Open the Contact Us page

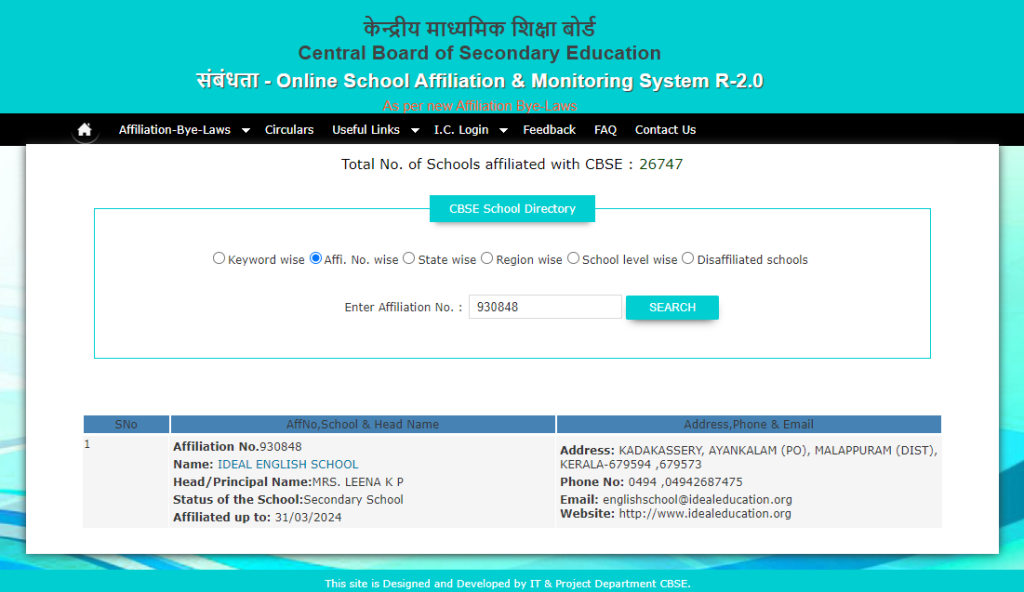click(665, 130)
